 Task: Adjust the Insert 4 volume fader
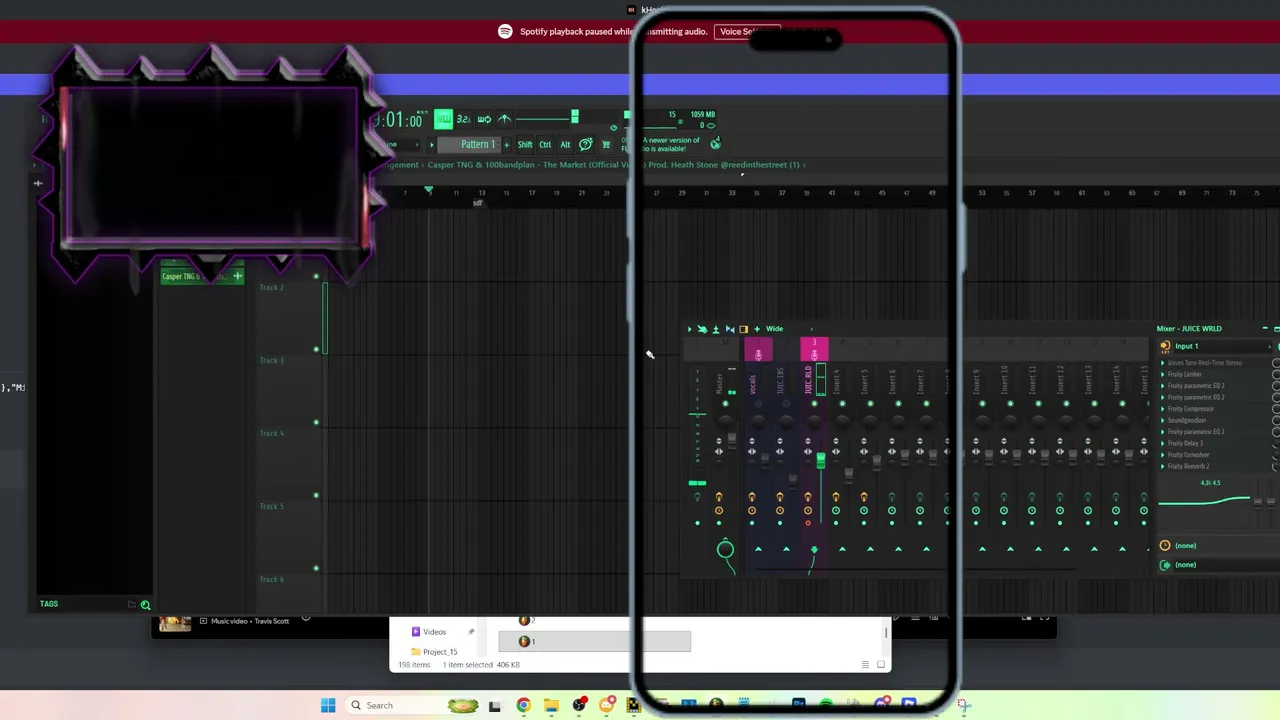point(849,474)
